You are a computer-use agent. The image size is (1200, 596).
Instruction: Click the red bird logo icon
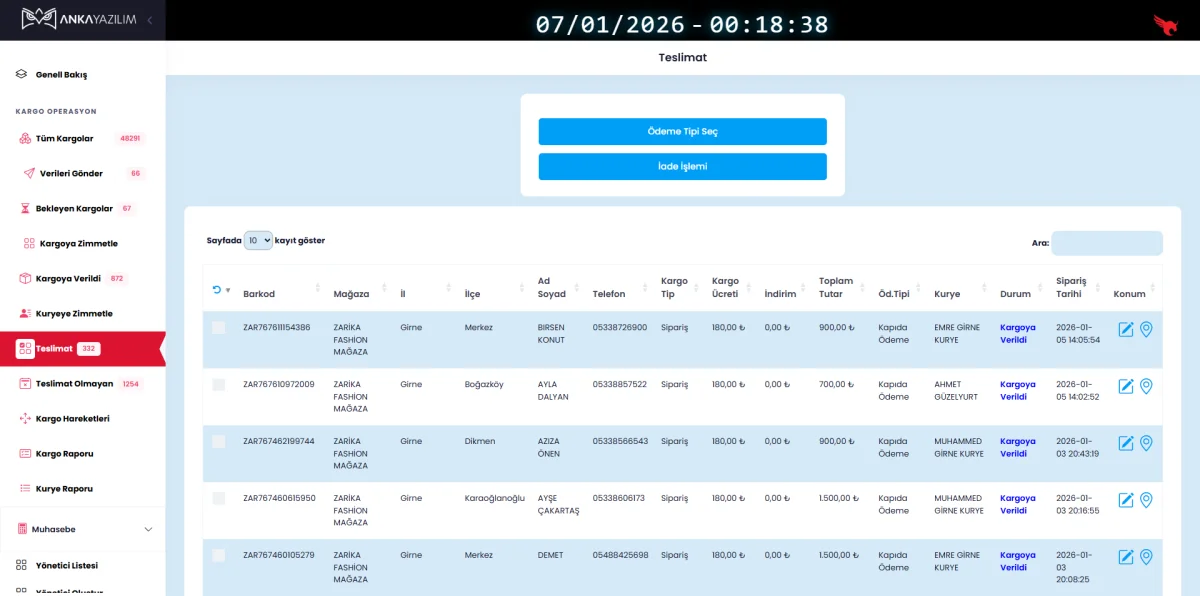(1165, 23)
